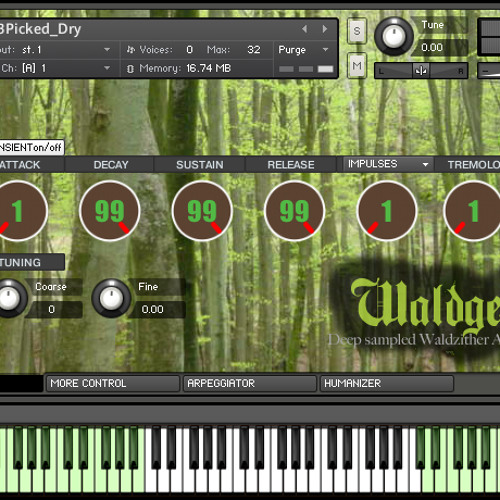Viewport: 500px width, 500px height.
Task: Go to next instrument with right arrow
Action: coord(324,29)
